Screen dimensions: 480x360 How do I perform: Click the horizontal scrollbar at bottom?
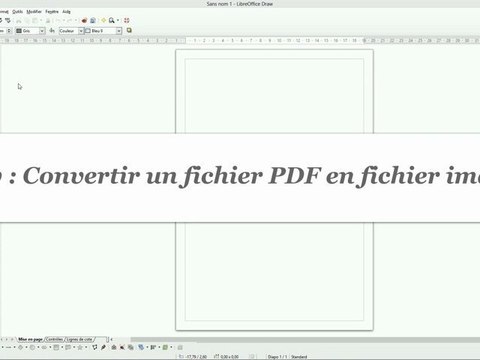(305, 340)
